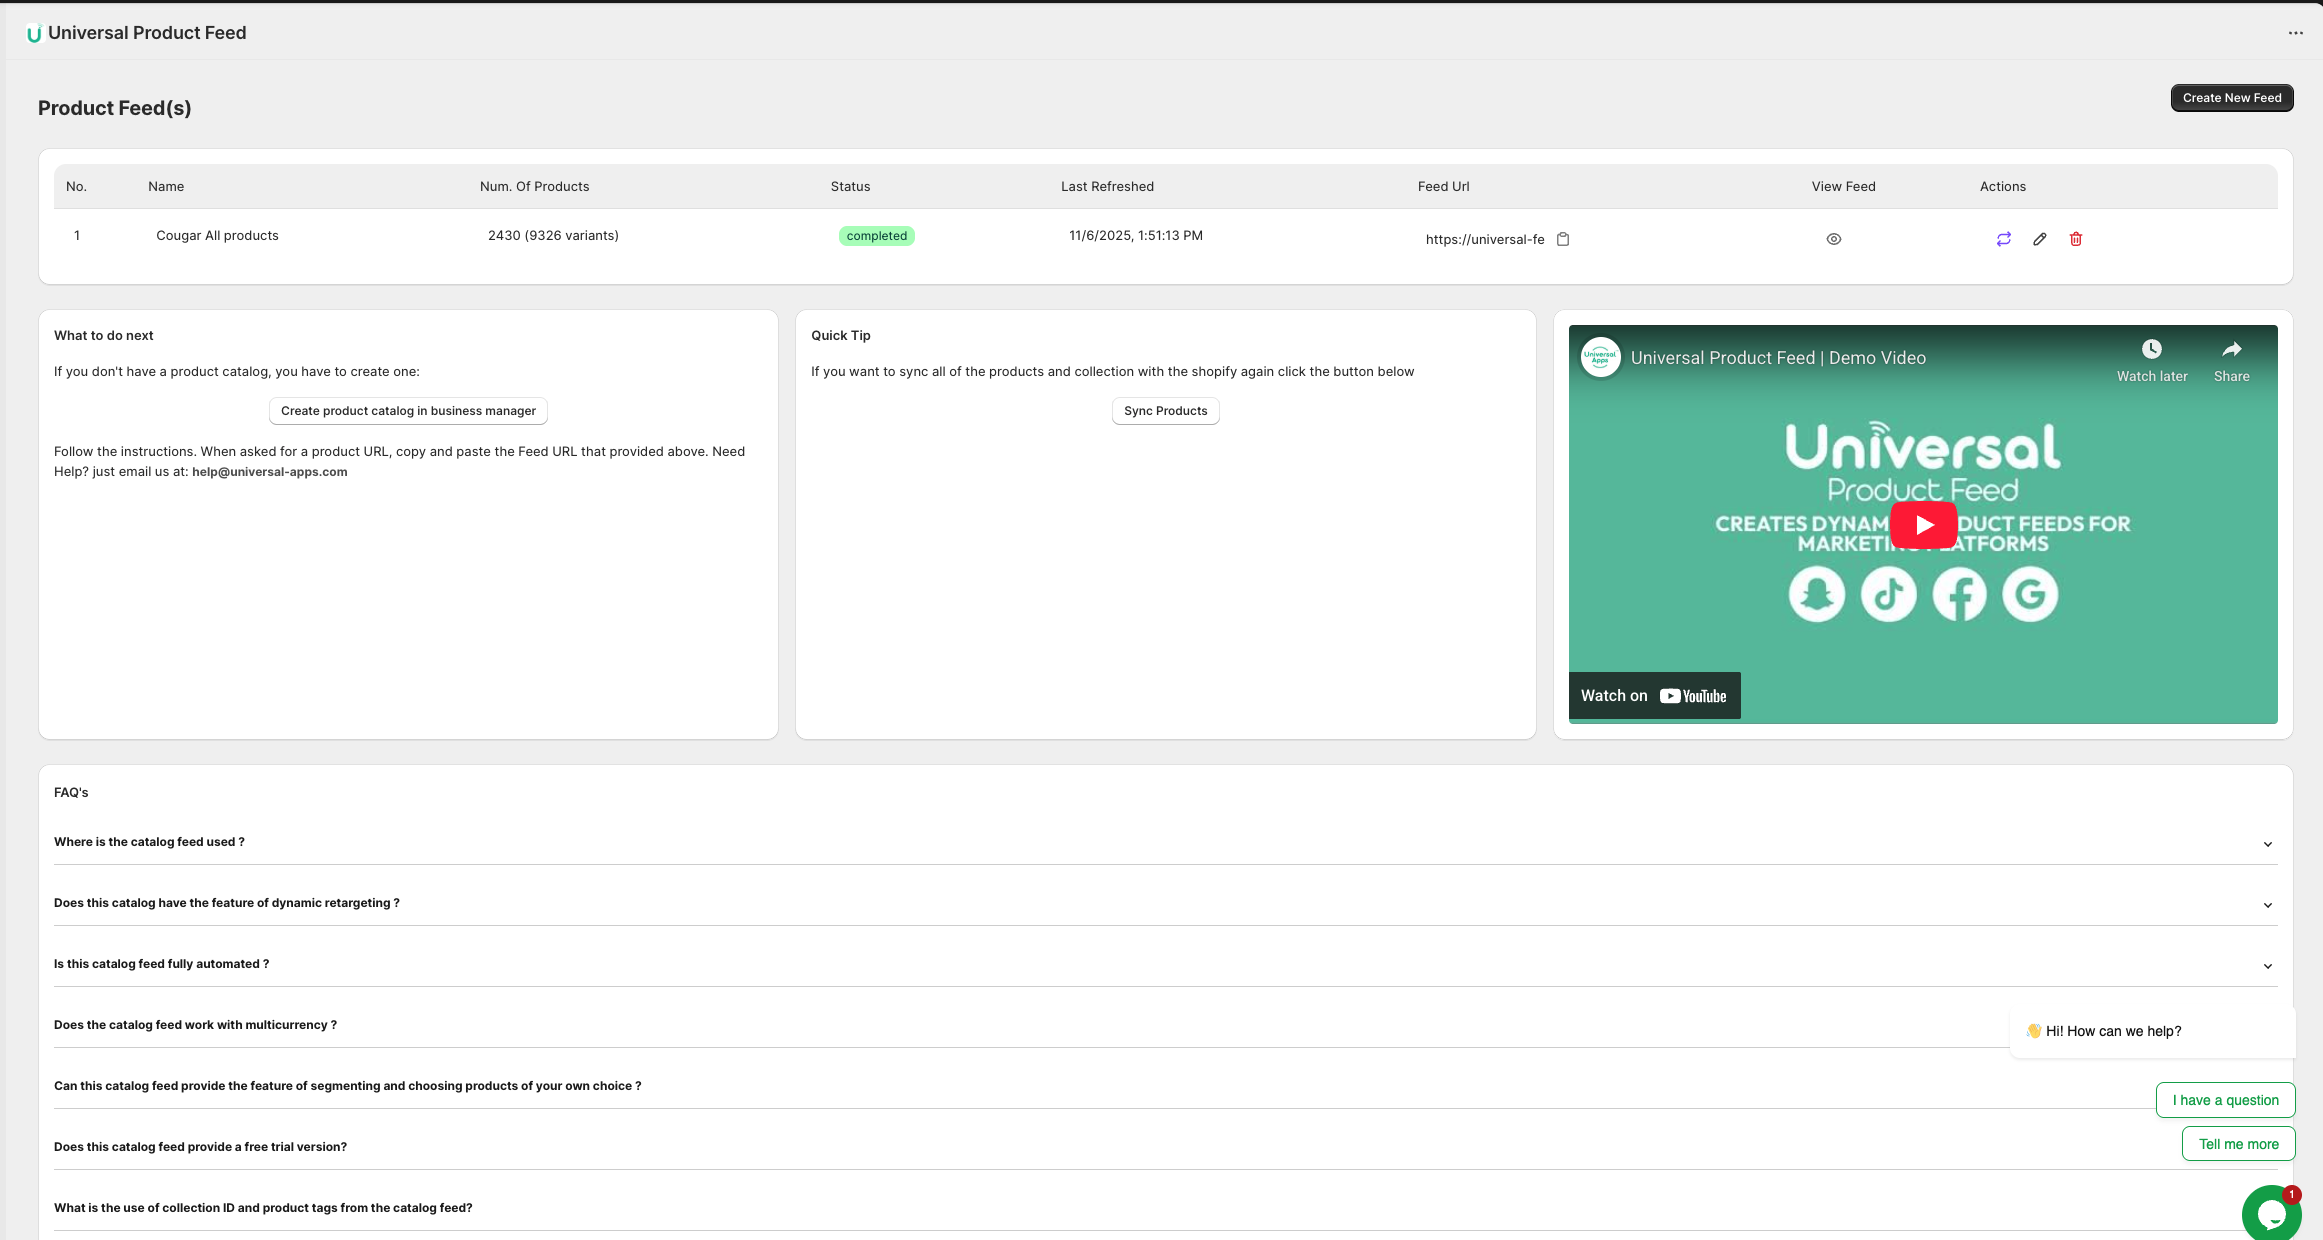Play the Universal Product Feed demo video
This screenshot has height=1240, width=2323.
pyautogui.click(x=1923, y=524)
